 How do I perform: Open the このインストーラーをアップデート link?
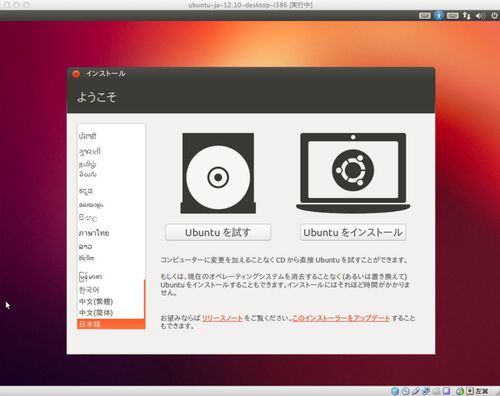341,318
